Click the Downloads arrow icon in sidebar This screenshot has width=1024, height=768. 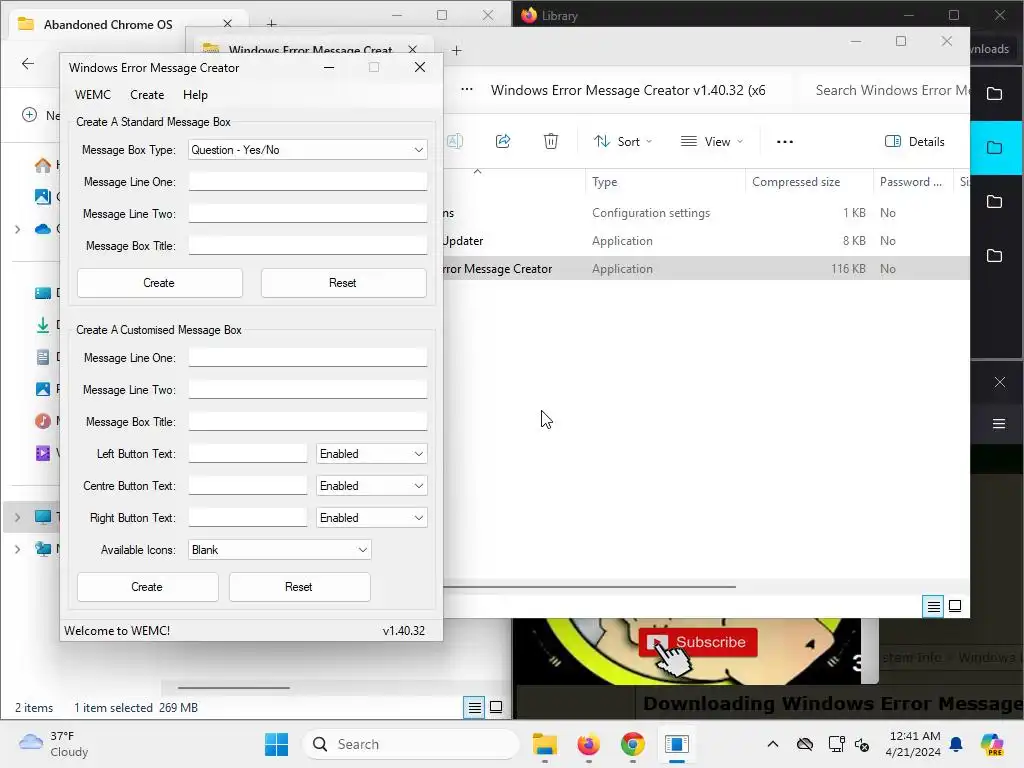pos(42,325)
